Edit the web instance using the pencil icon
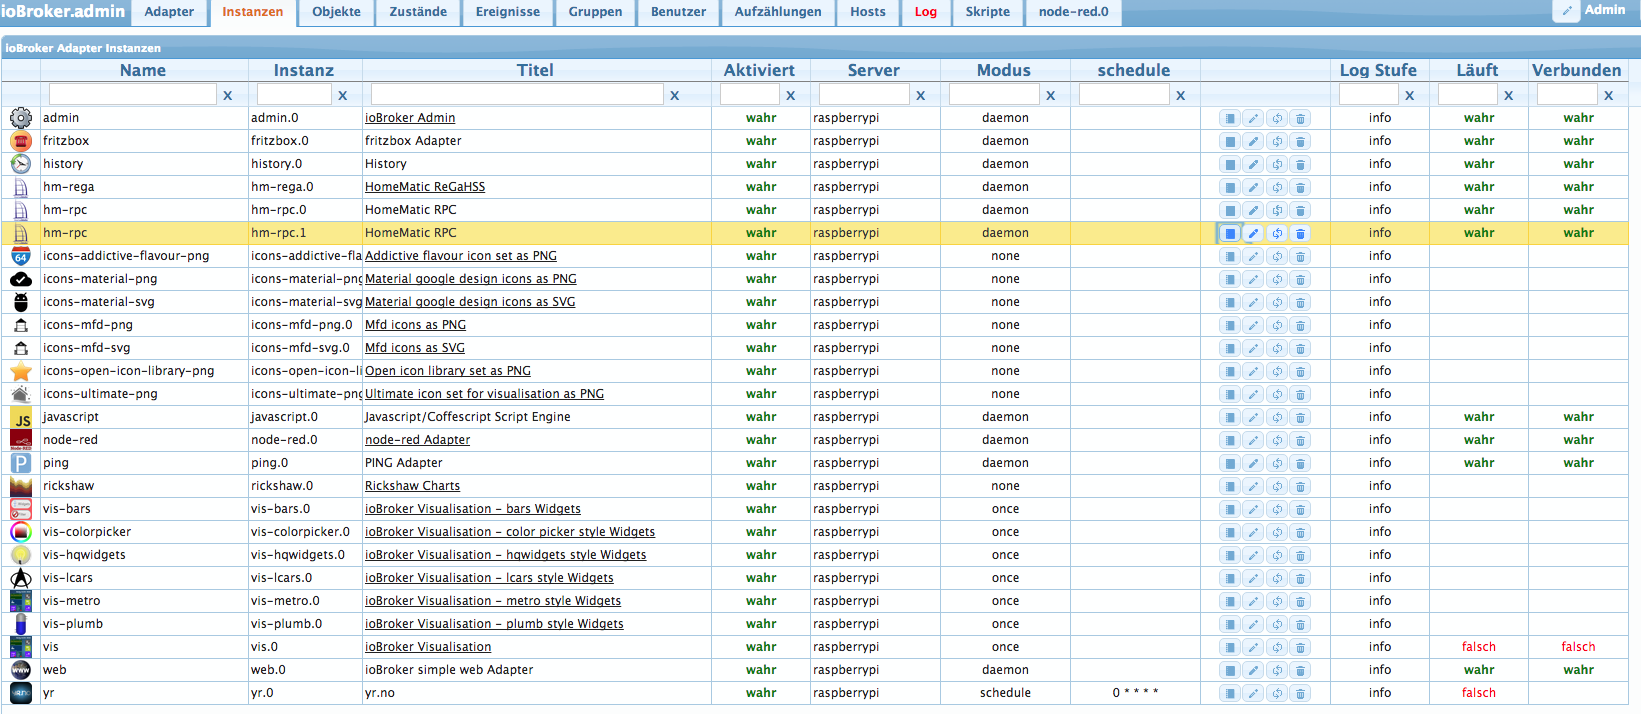Screen dimensions: 1641x714 (1253, 670)
